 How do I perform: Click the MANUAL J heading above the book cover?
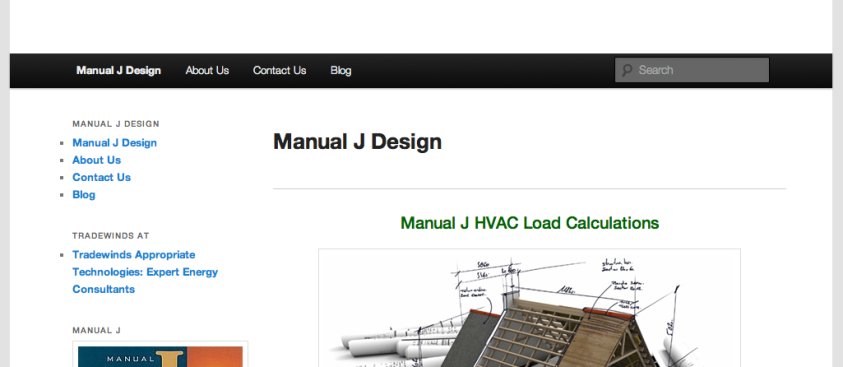point(97,330)
